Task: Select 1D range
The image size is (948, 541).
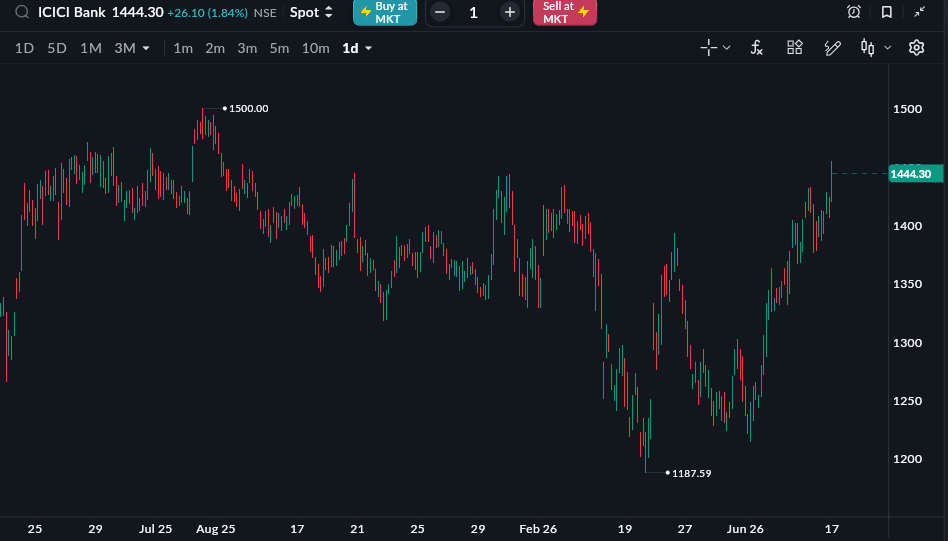Action: coord(24,48)
